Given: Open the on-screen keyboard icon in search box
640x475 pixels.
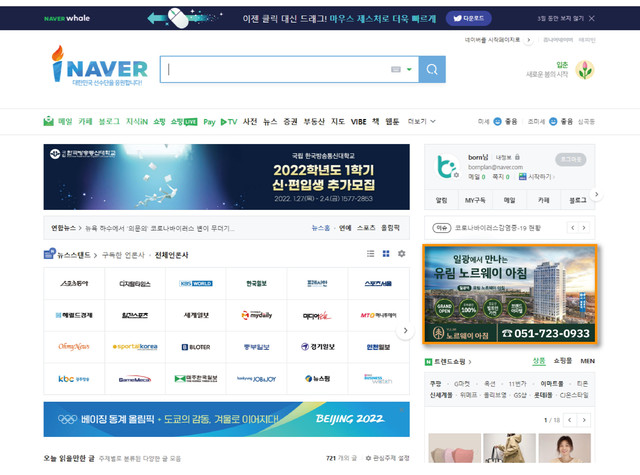Looking at the screenshot, I should pyautogui.click(x=396, y=69).
